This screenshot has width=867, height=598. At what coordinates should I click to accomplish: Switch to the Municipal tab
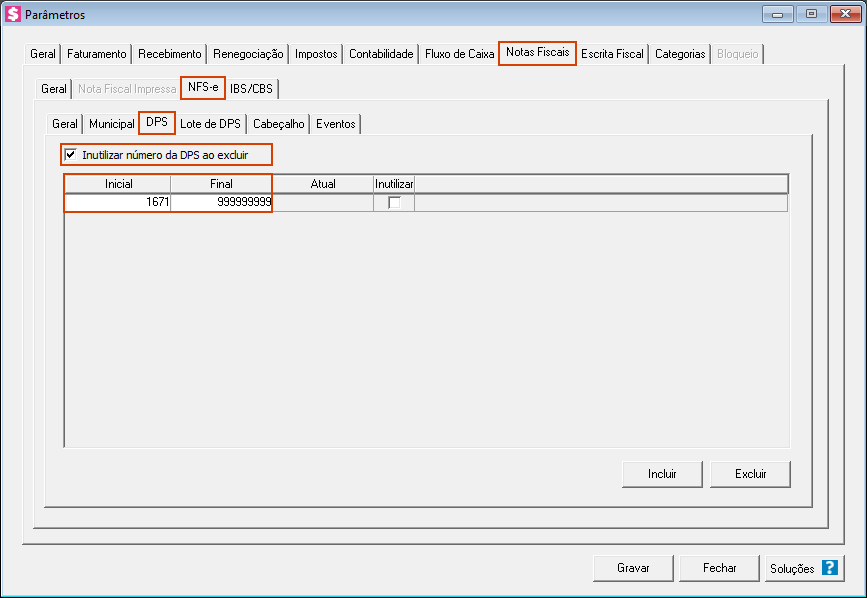coord(111,124)
